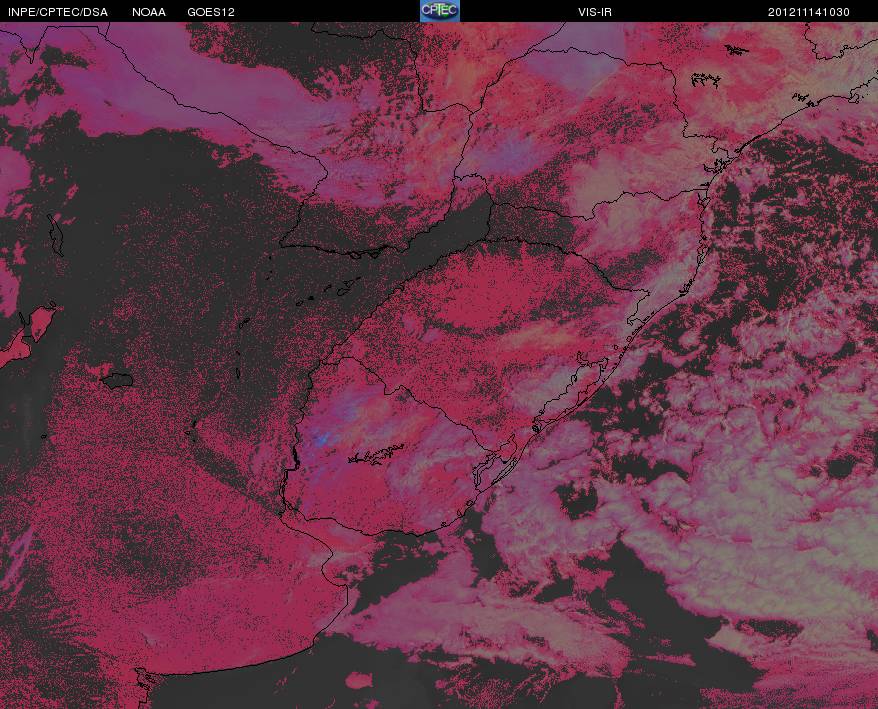Image resolution: width=878 pixels, height=709 pixels.
Task: Click the 201211141030 timestamp
Action: (x=809, y=12)
